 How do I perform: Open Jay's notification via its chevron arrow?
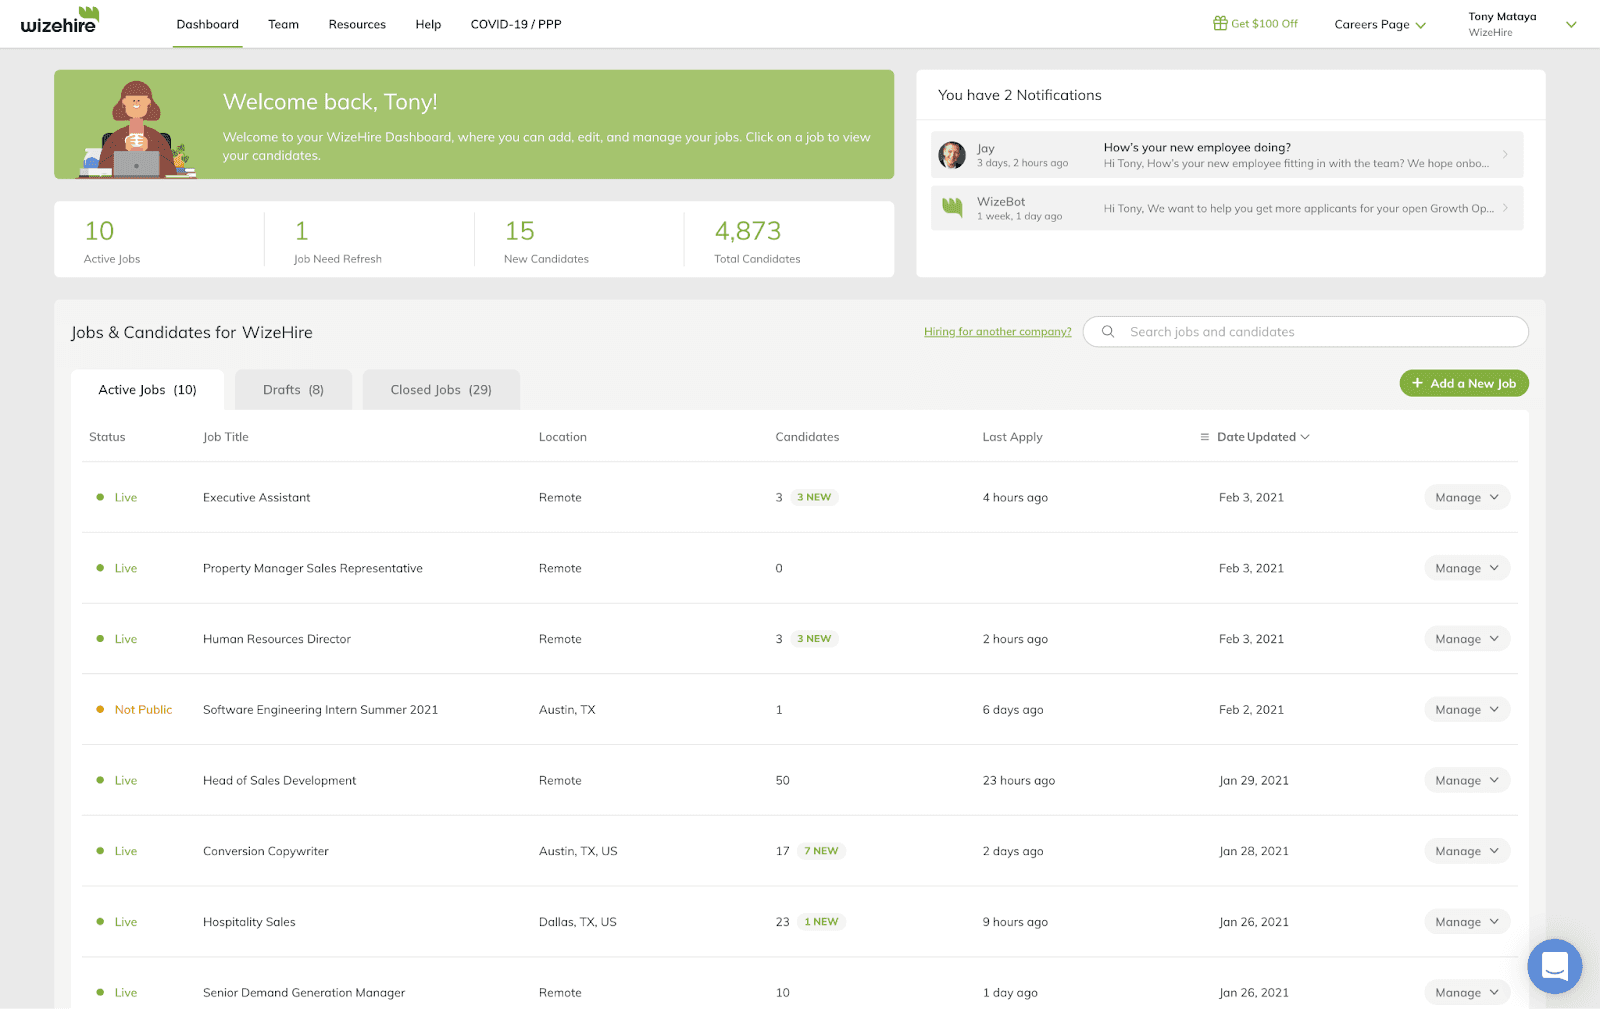(x=1505, y=154)
